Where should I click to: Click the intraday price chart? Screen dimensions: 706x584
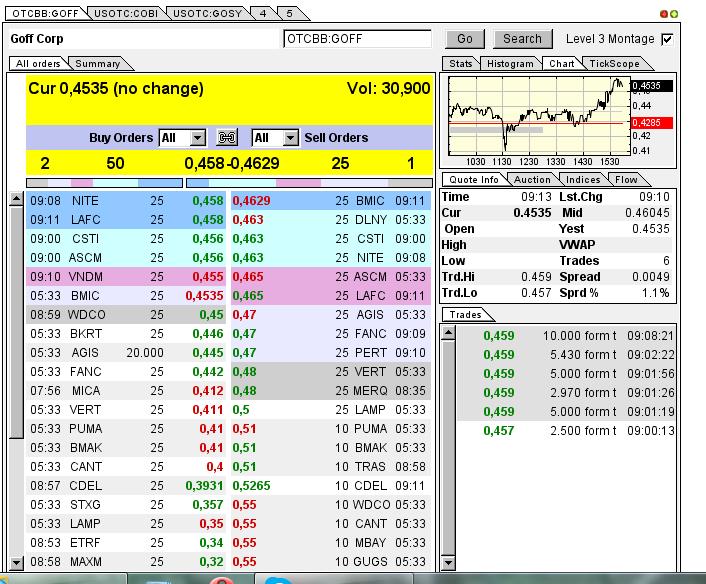(539, 115)
